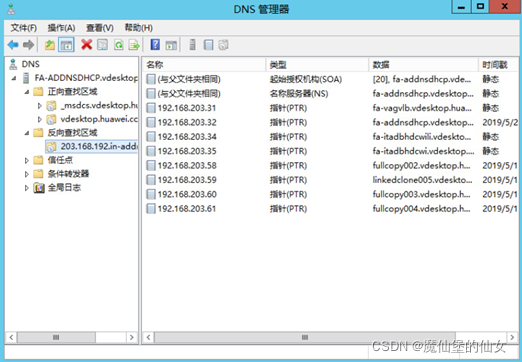The image size is (522, 362).
Task: Open the Properties toolbar icon
Action: (x=102, y=45)
